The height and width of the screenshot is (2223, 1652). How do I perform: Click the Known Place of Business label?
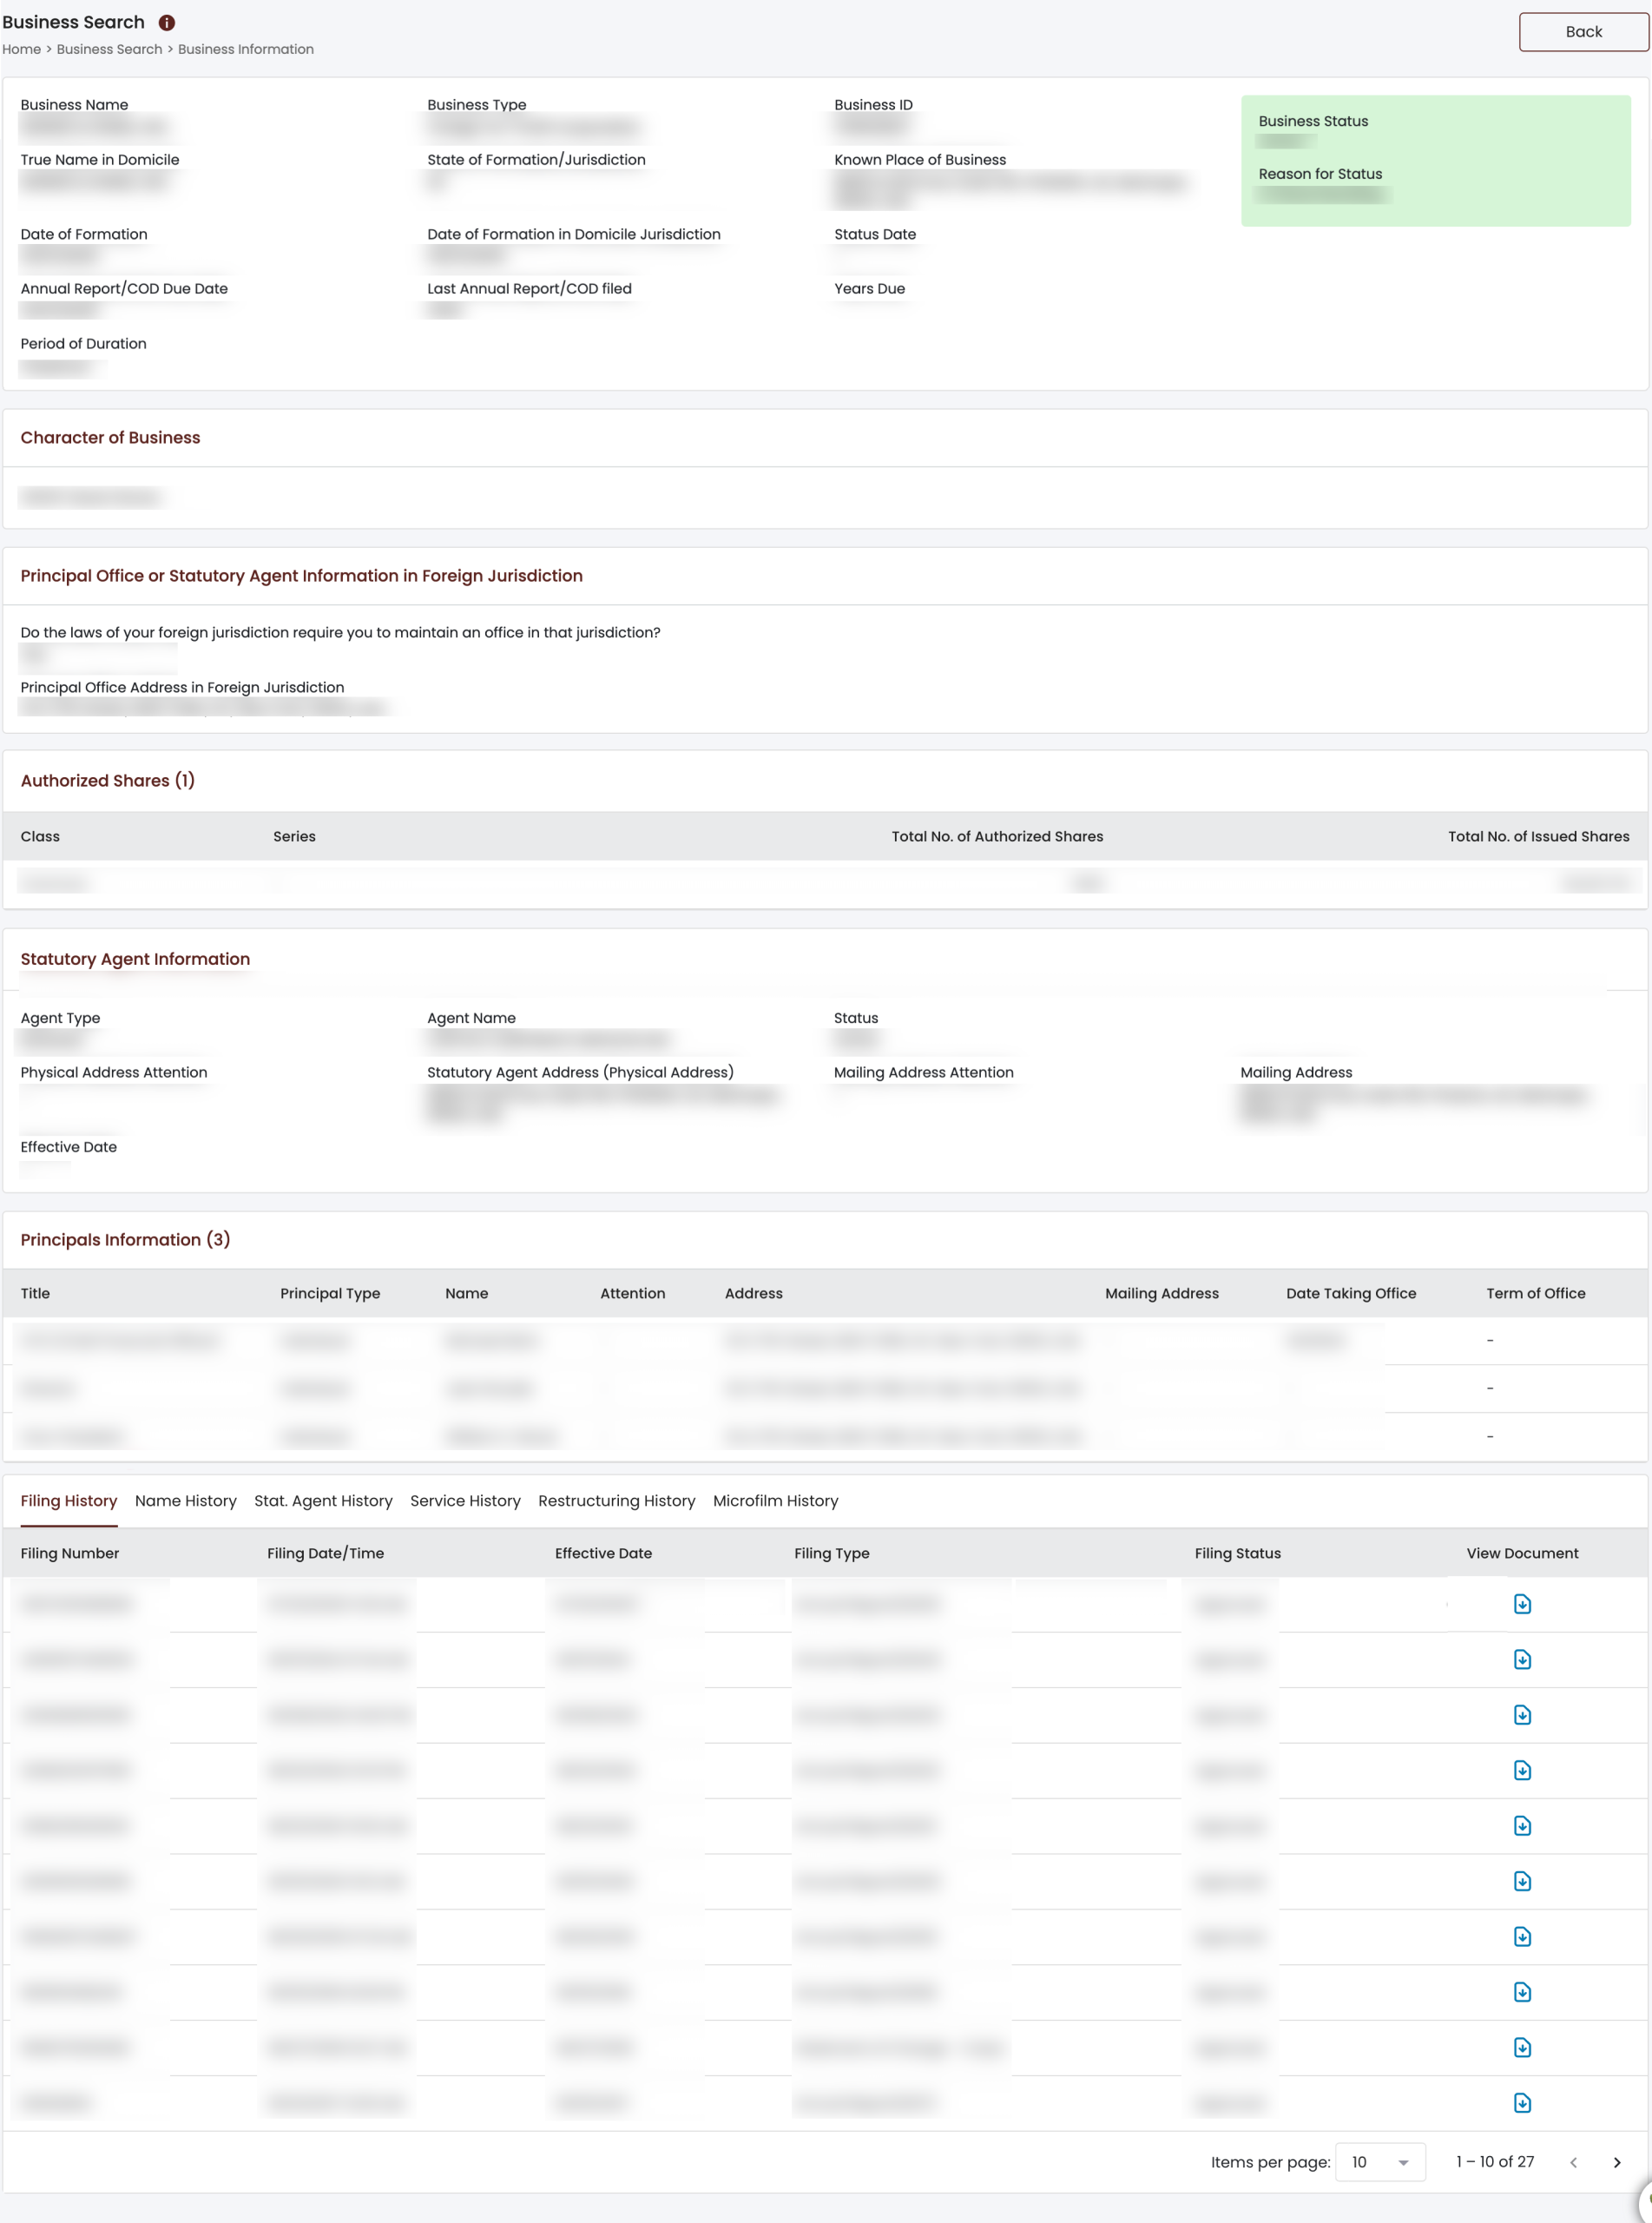tap(920, 160)
